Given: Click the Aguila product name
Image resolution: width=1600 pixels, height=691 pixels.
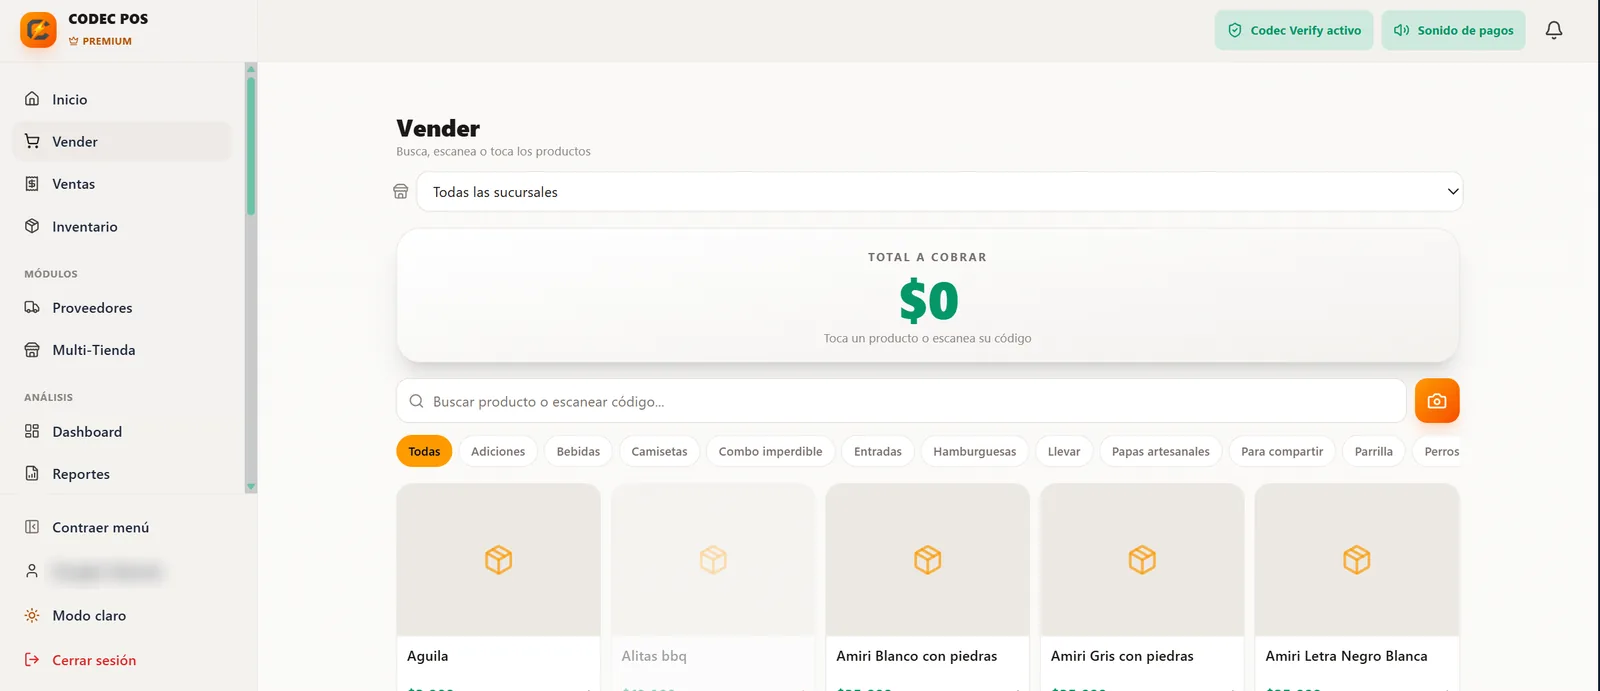Looking at the screenshot, I should pos(427,656).
